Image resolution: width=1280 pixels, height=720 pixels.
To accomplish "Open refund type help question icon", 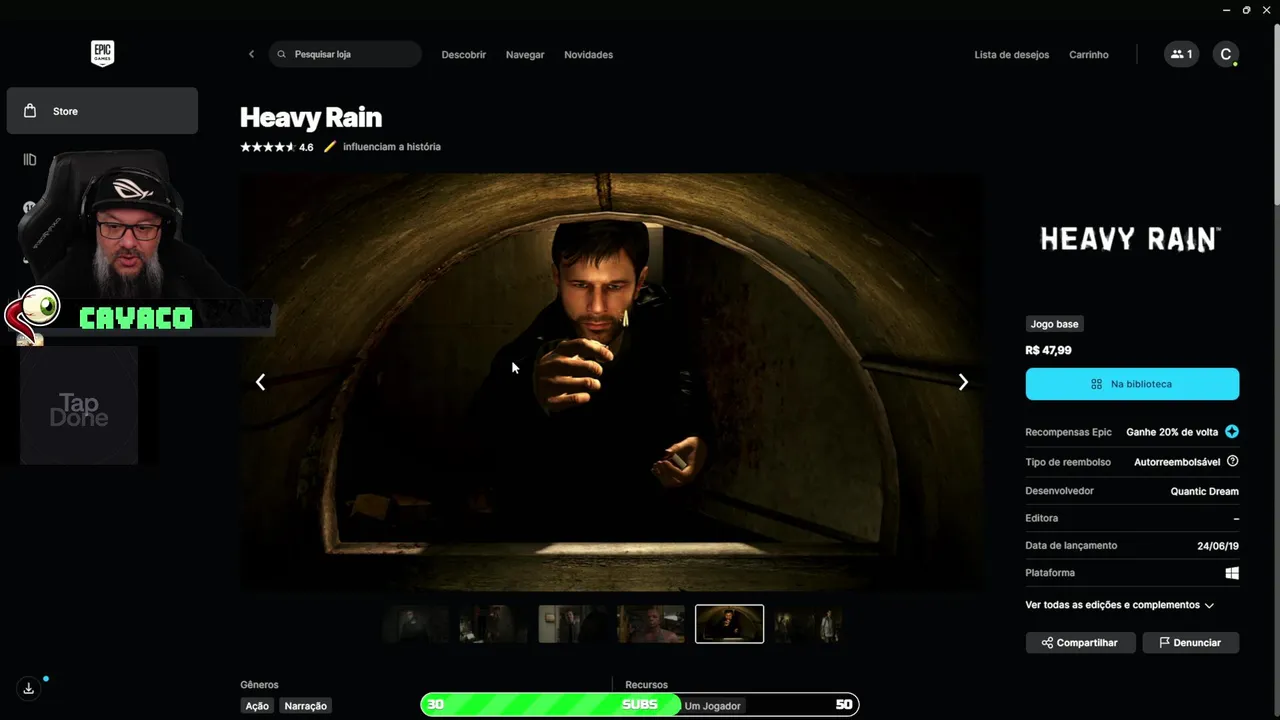I will [1232, 461].
